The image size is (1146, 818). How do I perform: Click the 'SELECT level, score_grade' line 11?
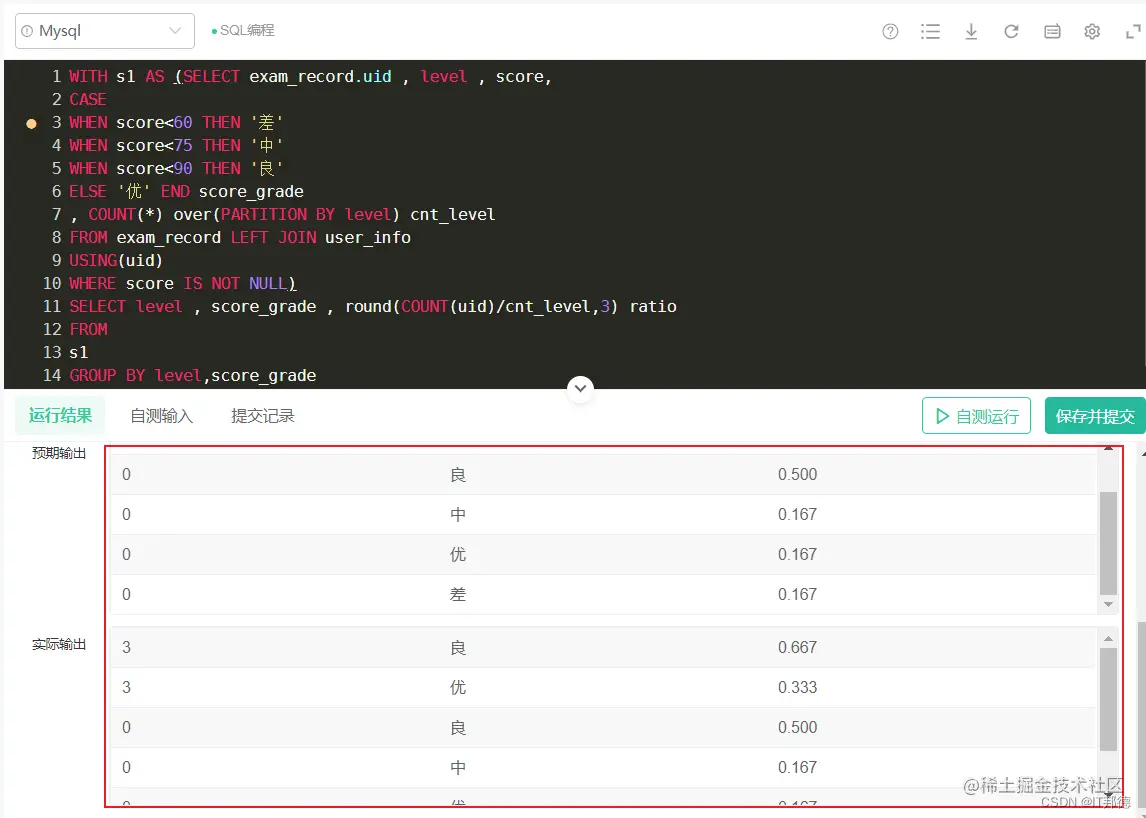(x=373, y=306)
